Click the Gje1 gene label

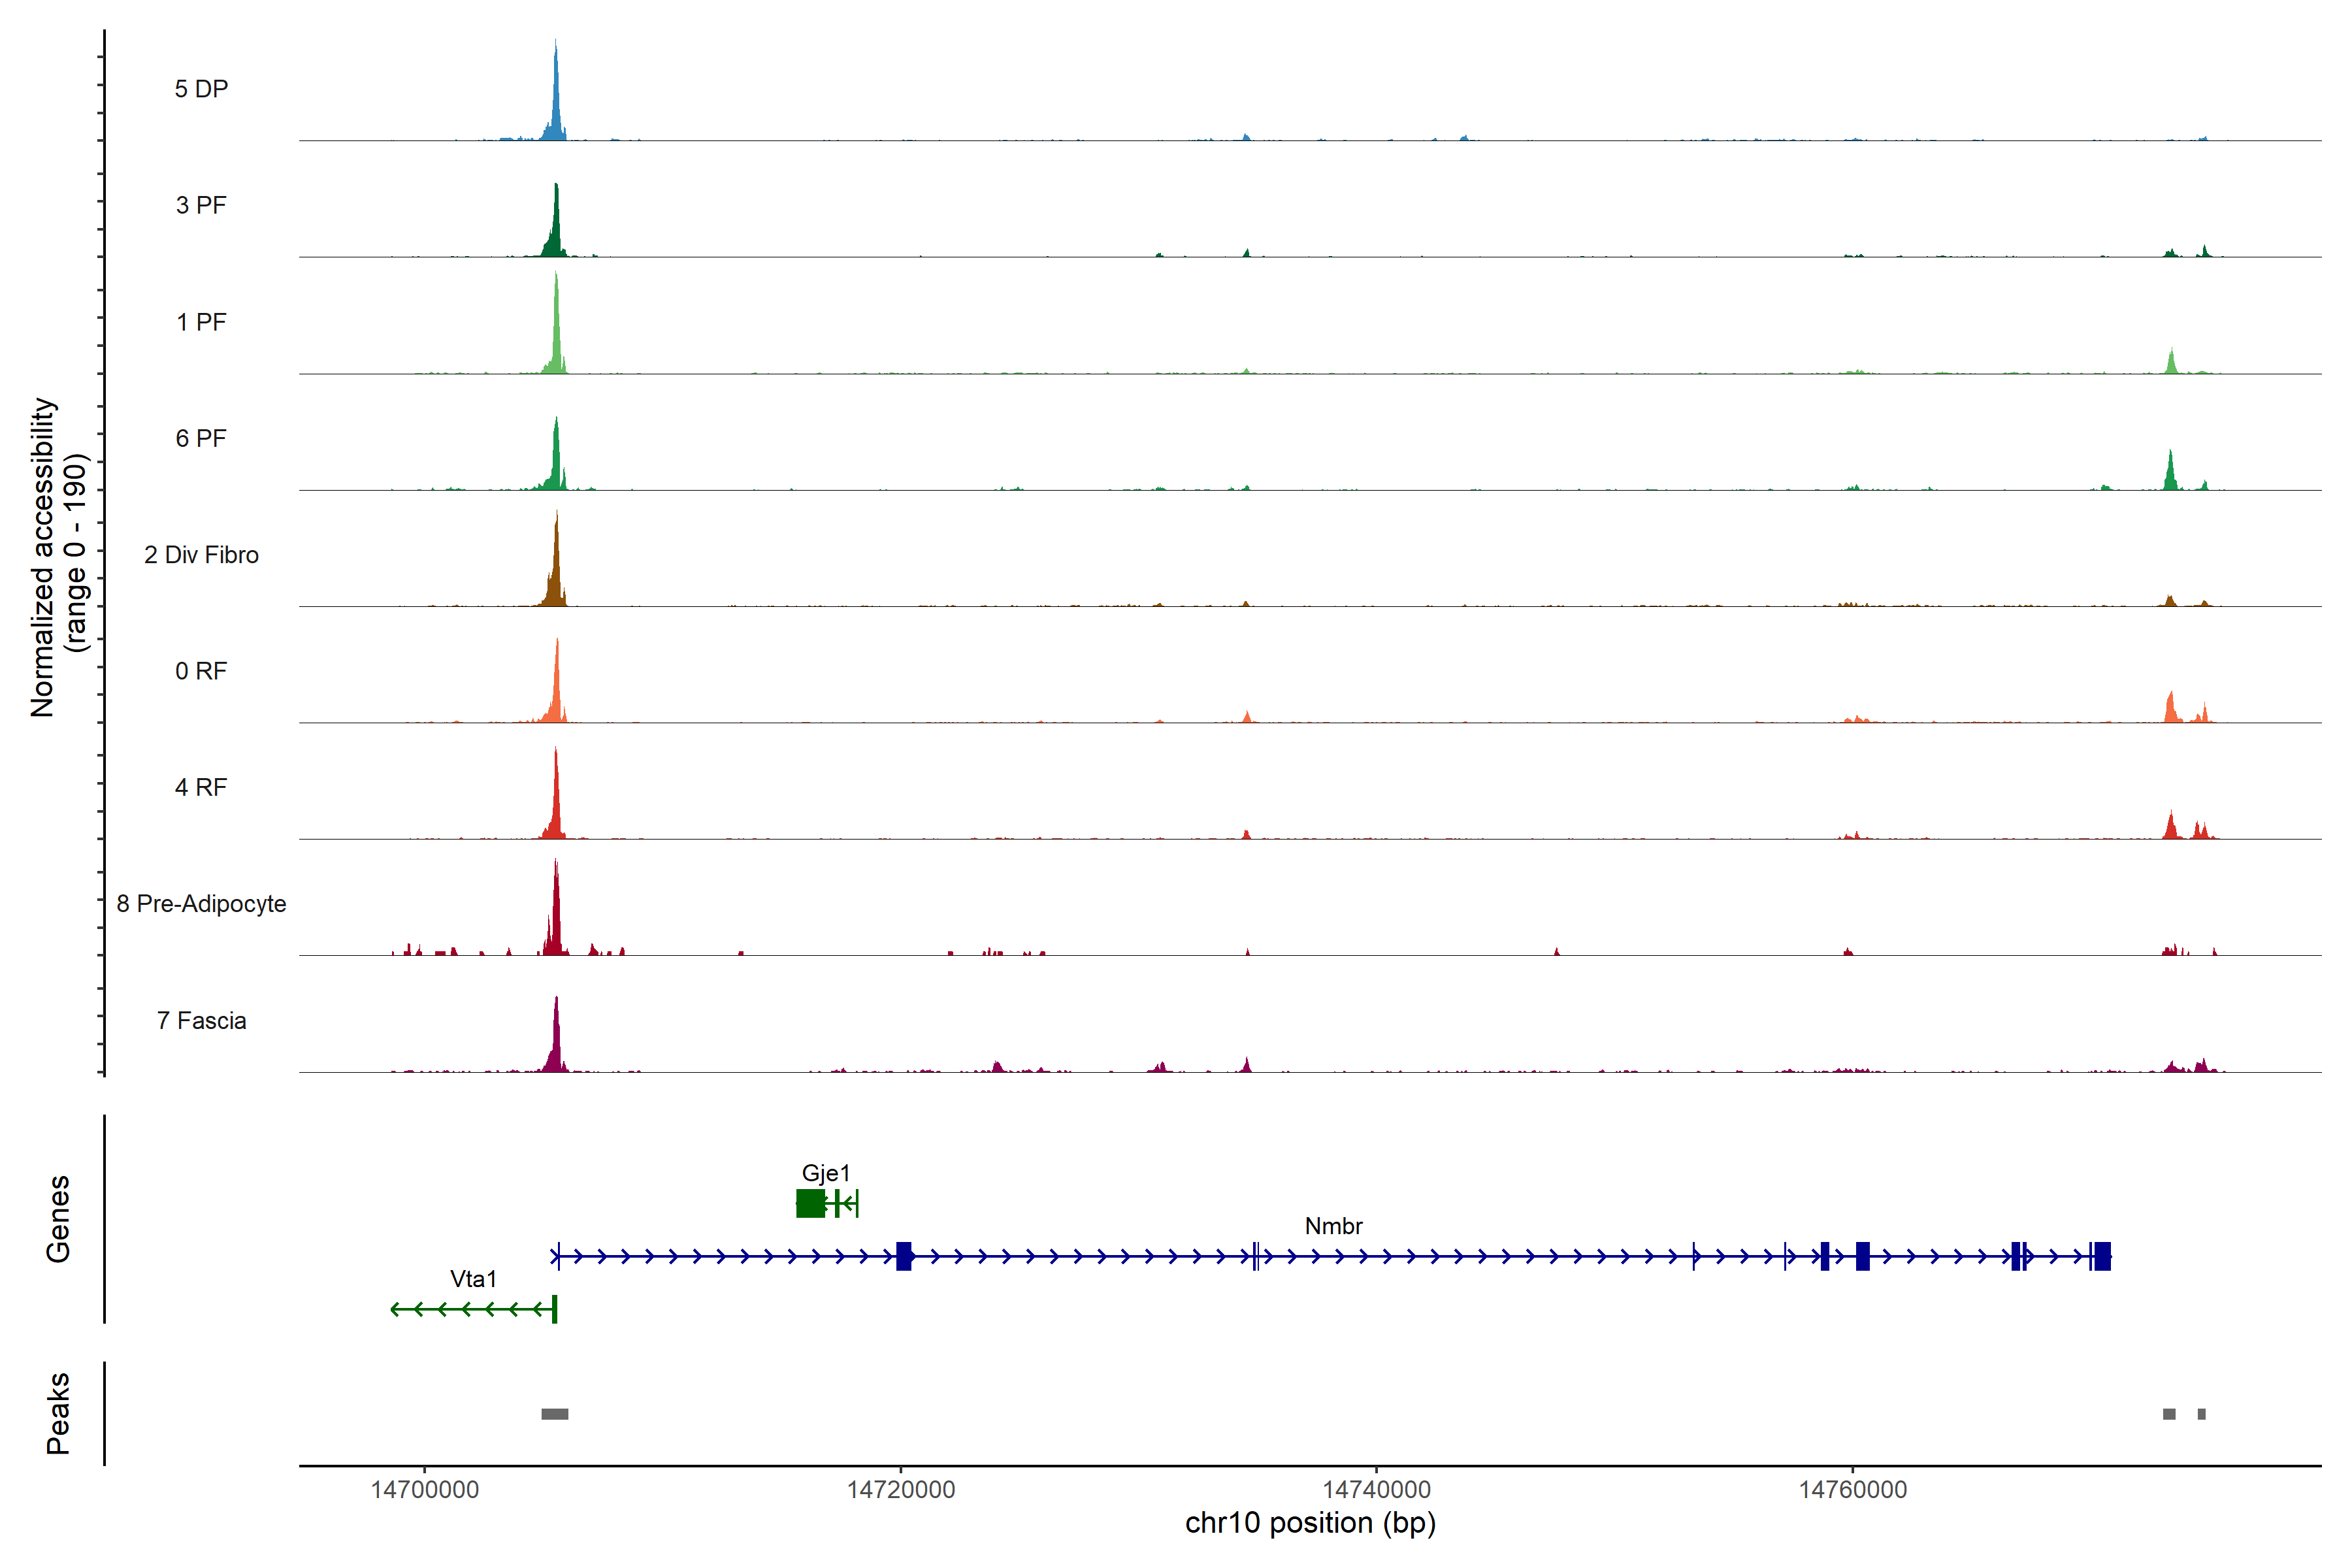pyautogui.click(x=826, y=1173)
